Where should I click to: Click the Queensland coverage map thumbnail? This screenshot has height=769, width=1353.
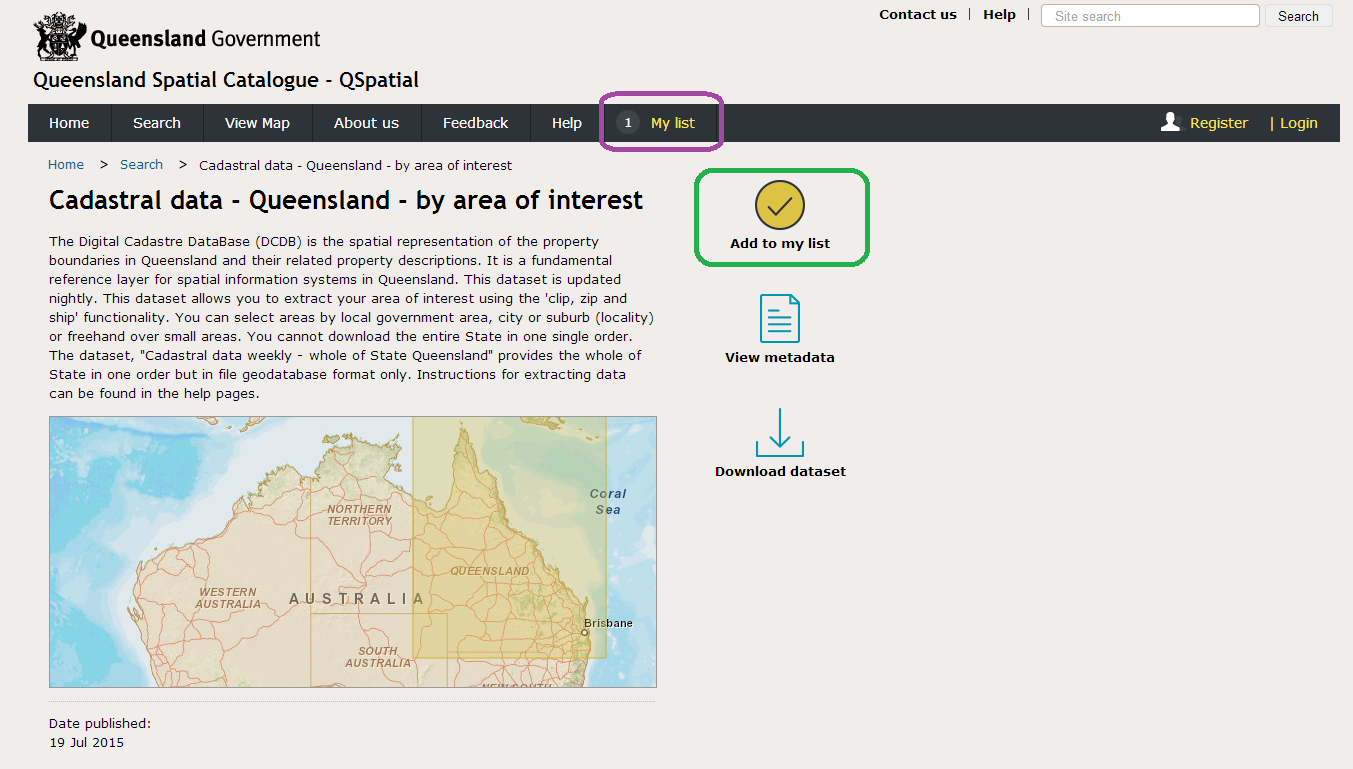(353, 552)
